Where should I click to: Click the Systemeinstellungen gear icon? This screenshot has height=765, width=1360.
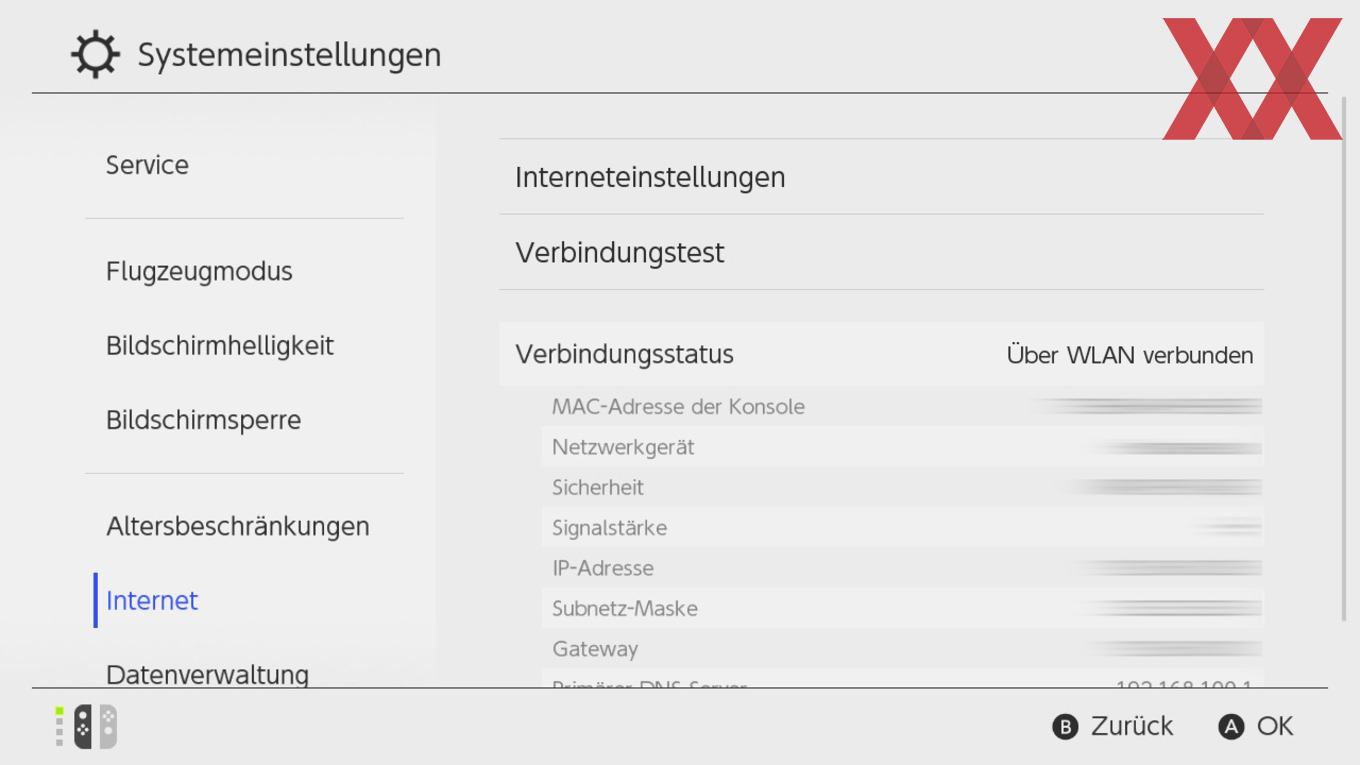click(95, 54)
